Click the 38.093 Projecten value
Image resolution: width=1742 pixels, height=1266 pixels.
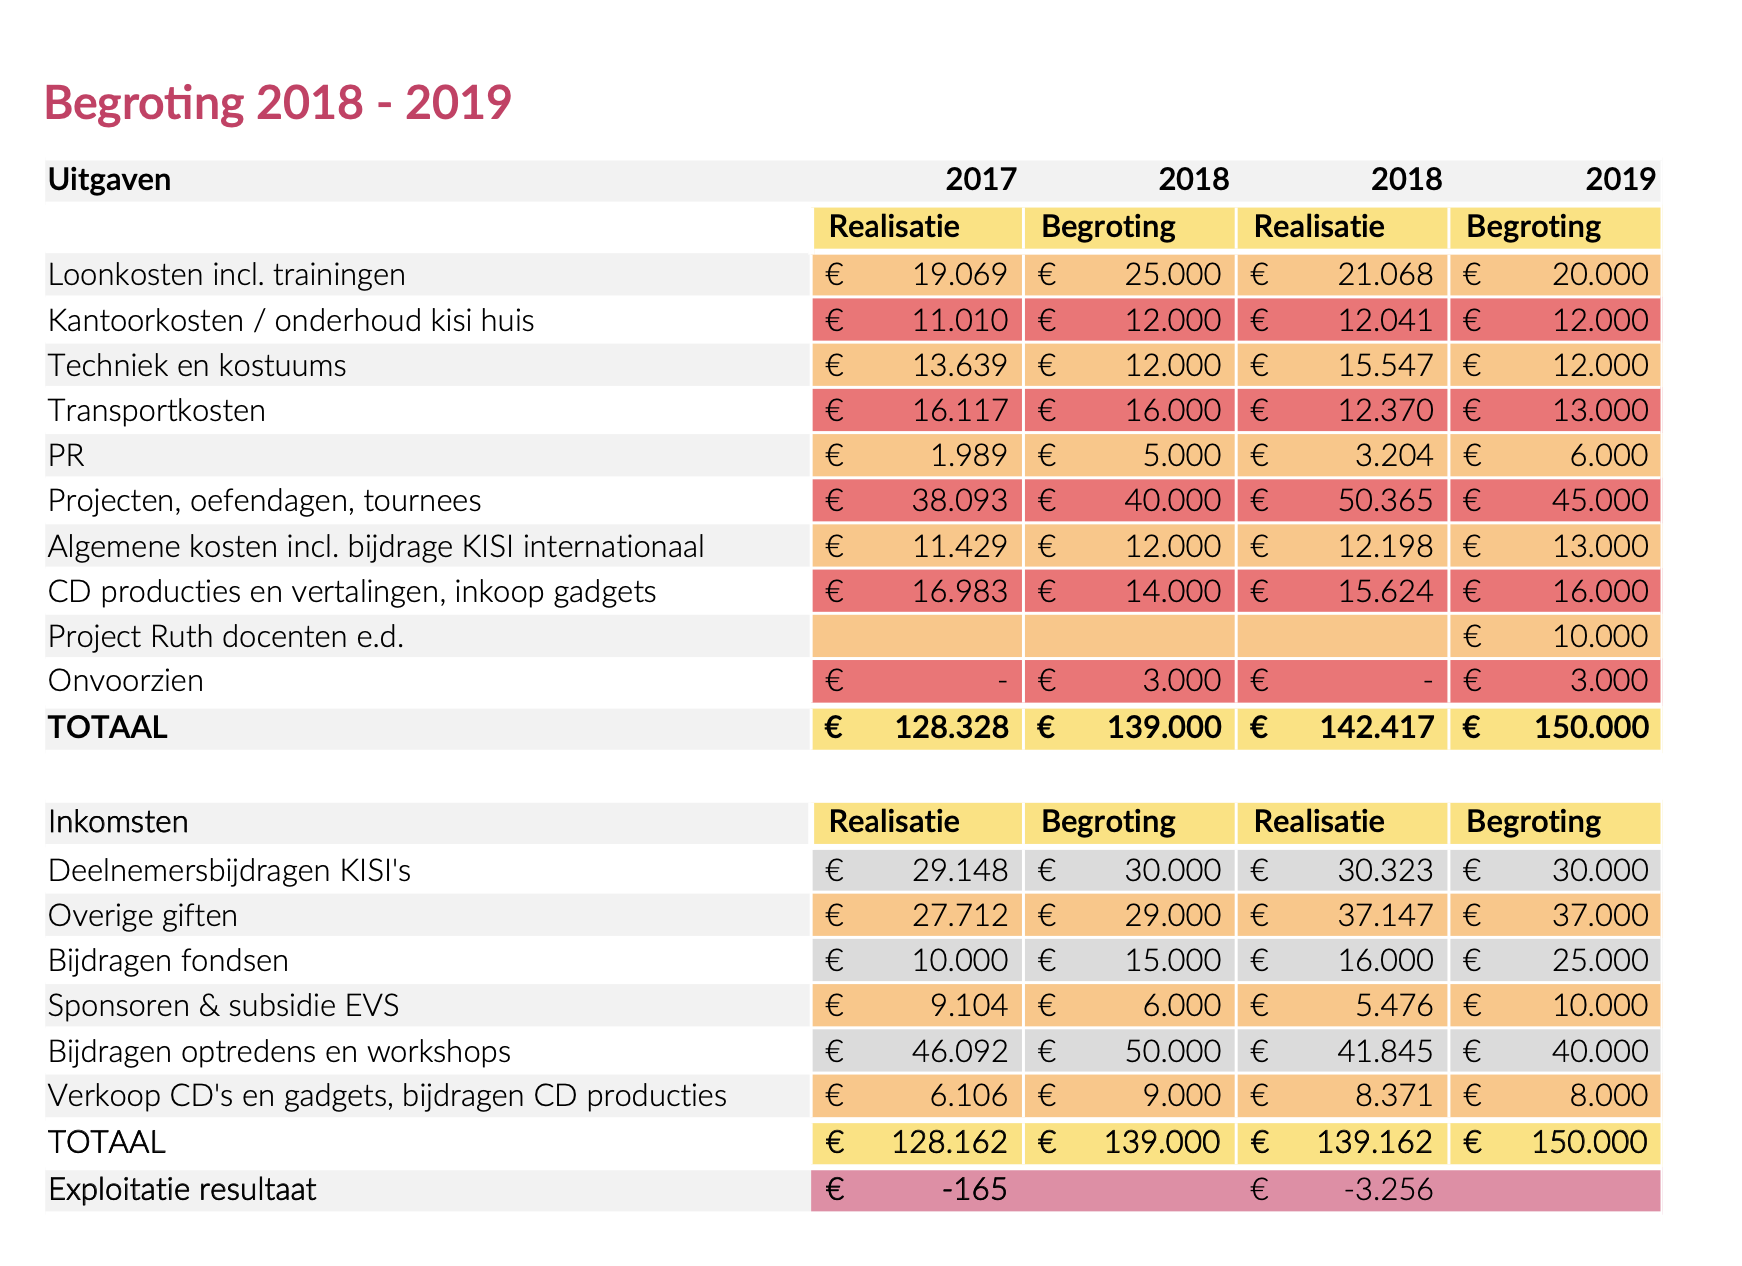pyautogui.click(x=960, y=501)
